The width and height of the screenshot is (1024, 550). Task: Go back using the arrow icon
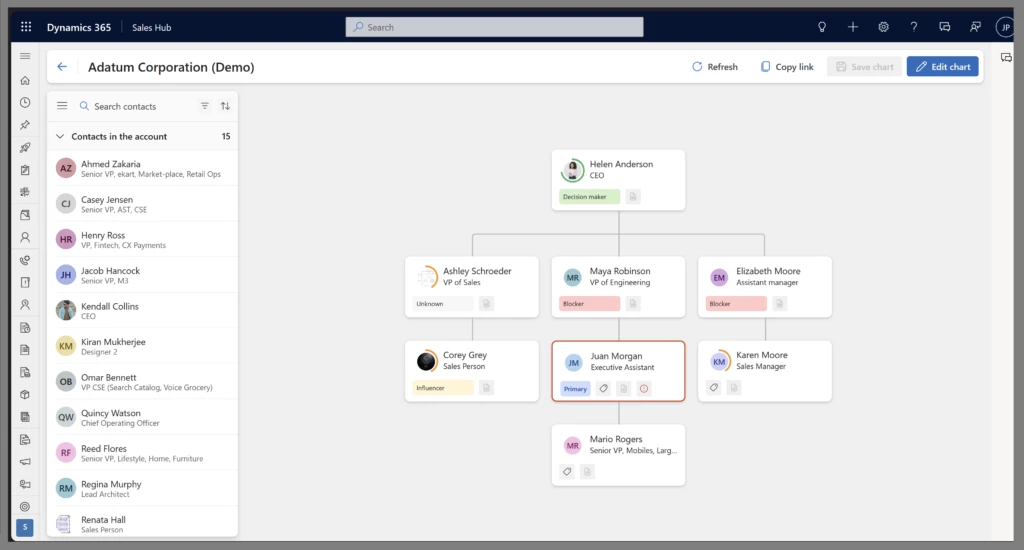pos(62,67)
